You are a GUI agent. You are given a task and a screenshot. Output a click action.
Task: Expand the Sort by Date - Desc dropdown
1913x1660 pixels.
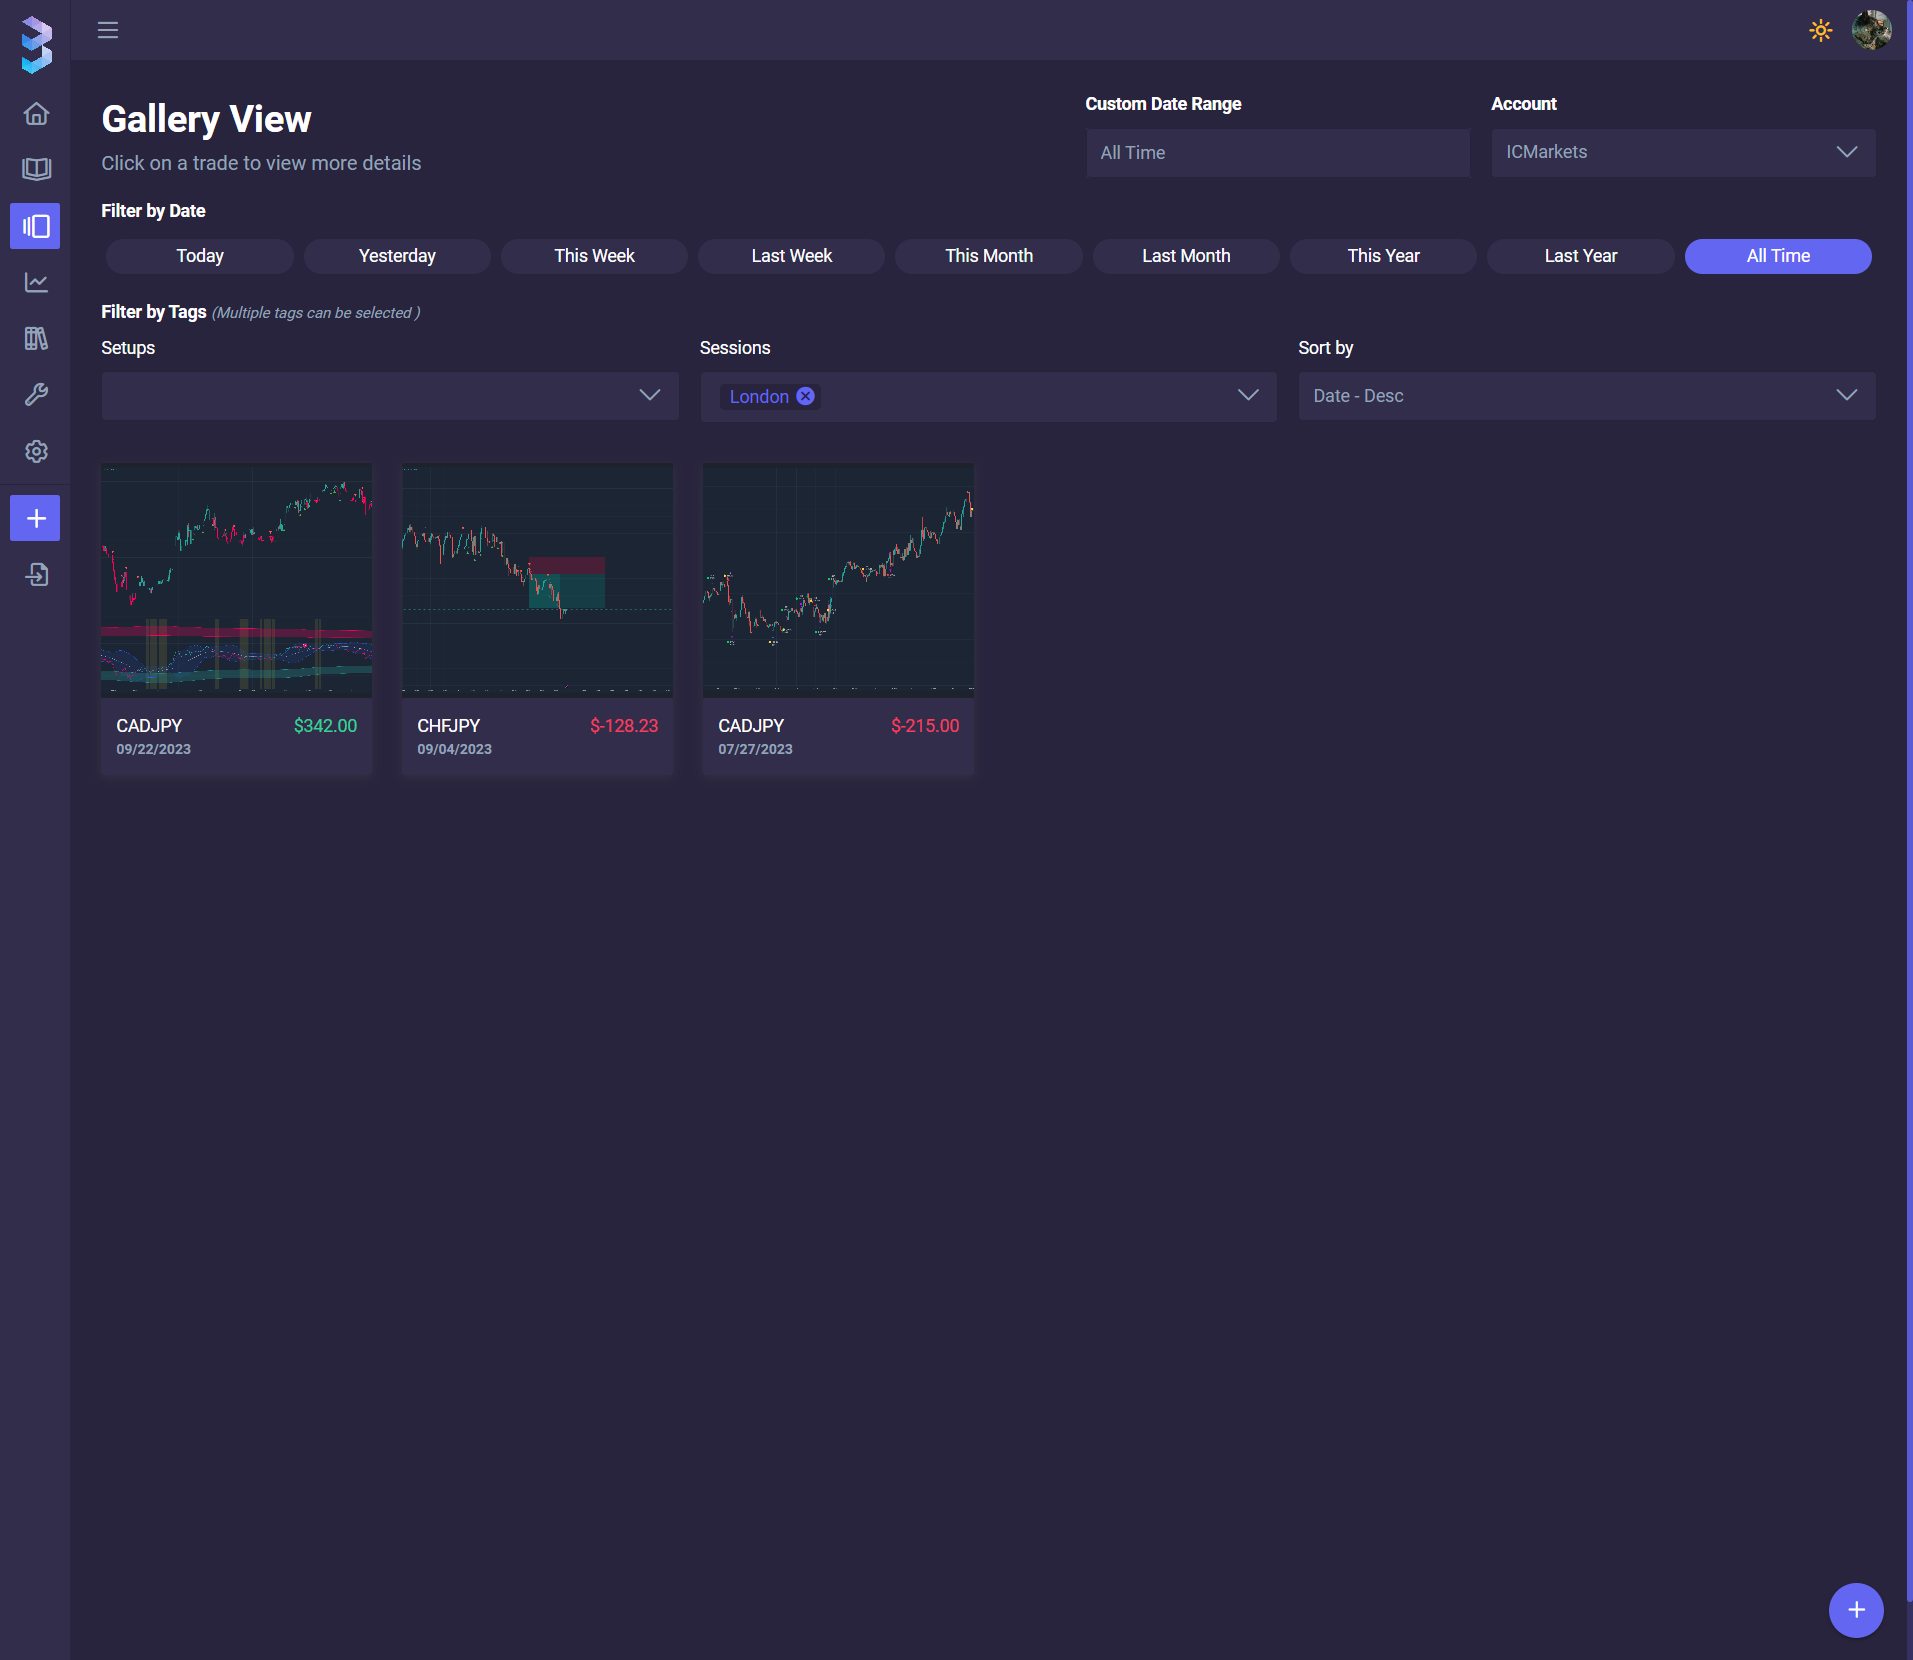(1586, 396)
